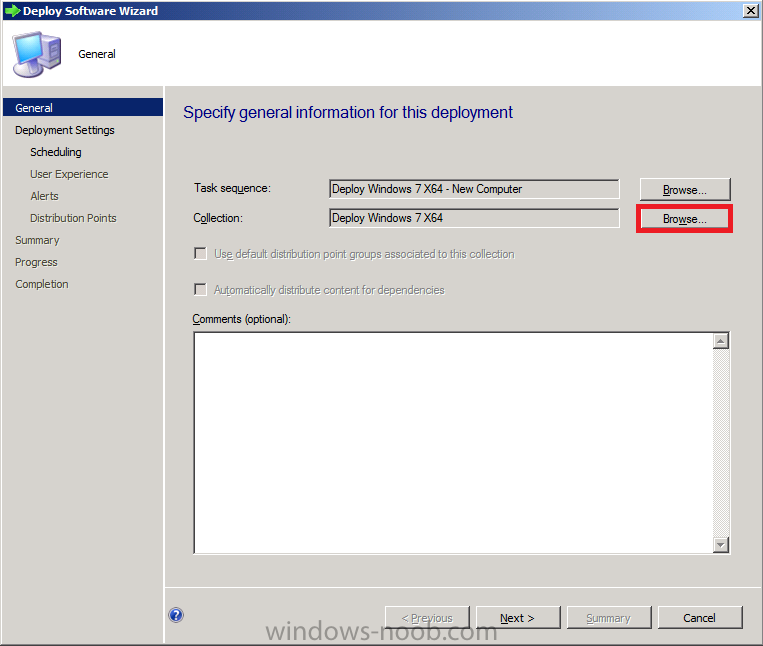The image size is (763, 646).
Task: Click the heading Specify general information for this deployment
Action: [348, 112]
